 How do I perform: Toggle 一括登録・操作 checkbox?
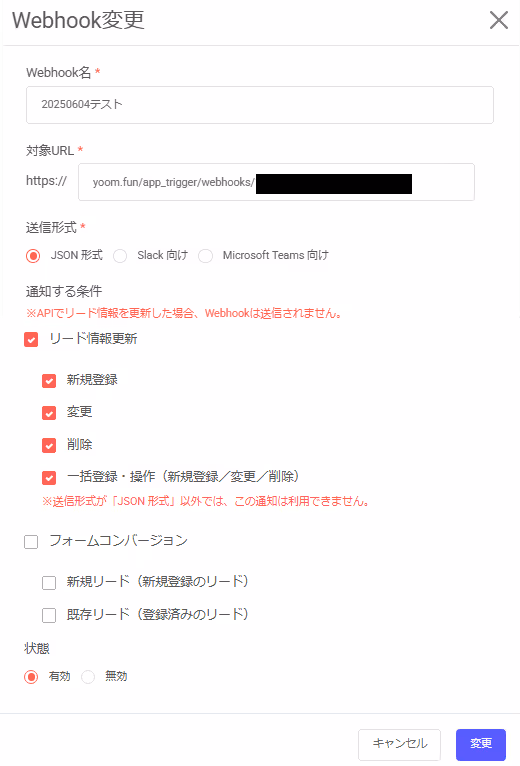pos(49,478)
